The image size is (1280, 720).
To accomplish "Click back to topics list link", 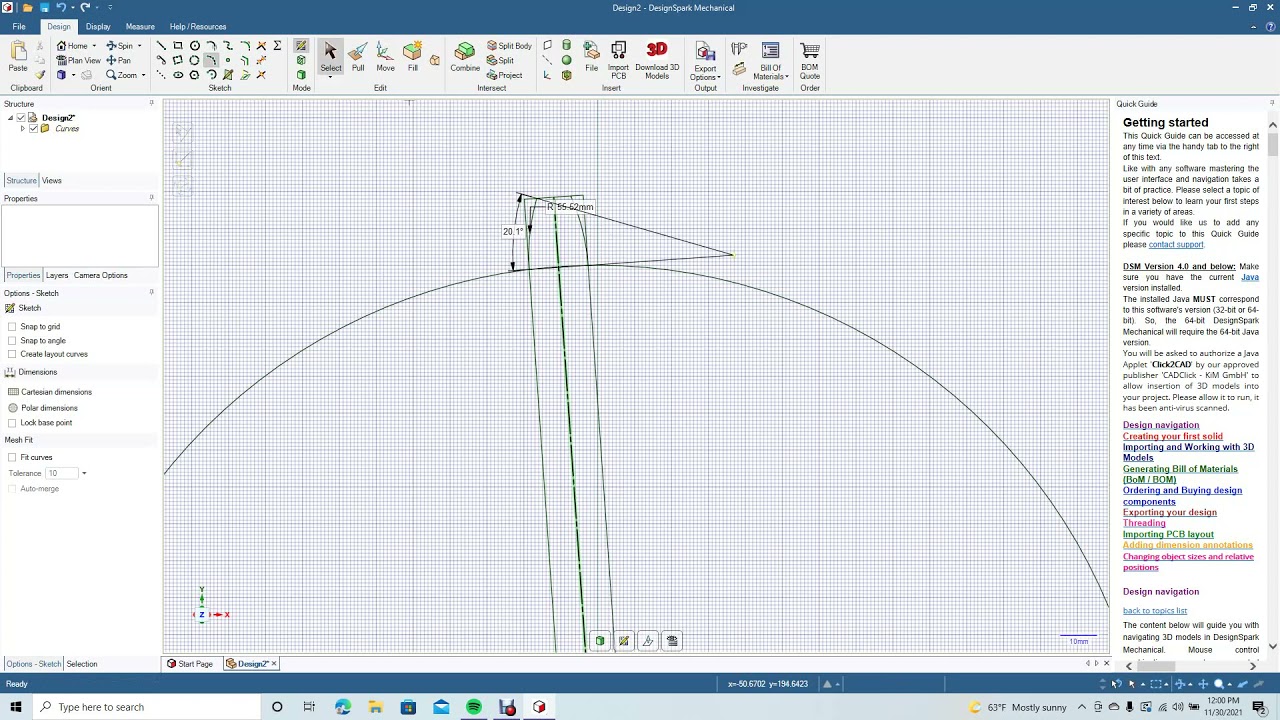I will pos(1155,611).
